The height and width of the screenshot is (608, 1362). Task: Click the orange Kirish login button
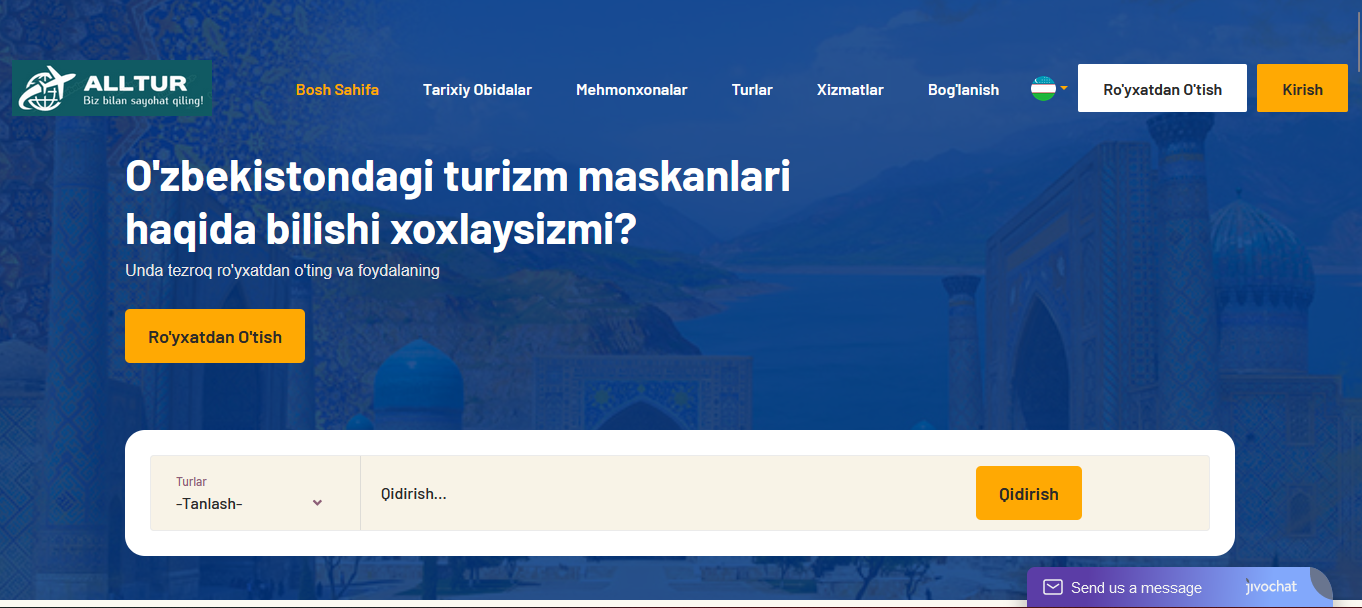click(1302, 89)
